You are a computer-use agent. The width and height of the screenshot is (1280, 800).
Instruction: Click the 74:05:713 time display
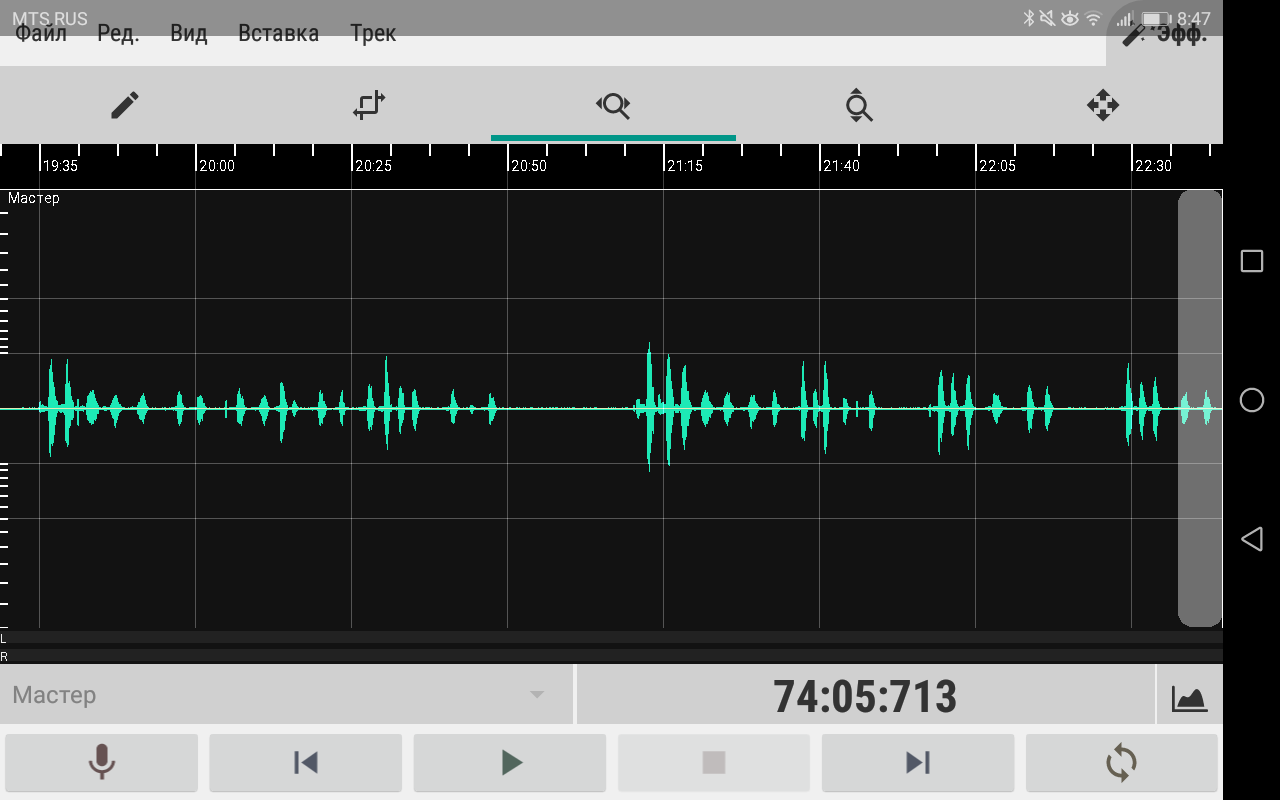[866, 696]
